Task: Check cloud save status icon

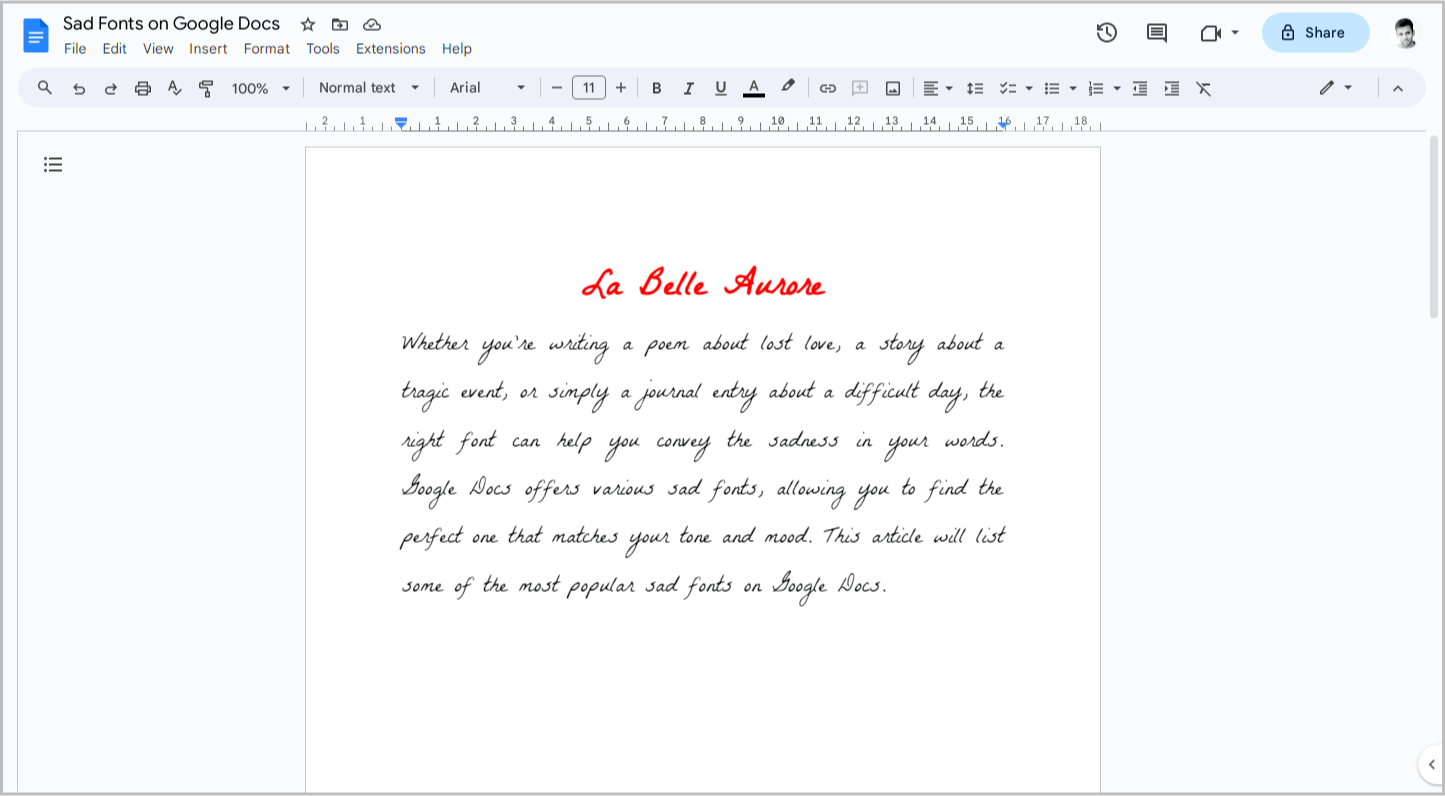Action: (x=372, y=24)
